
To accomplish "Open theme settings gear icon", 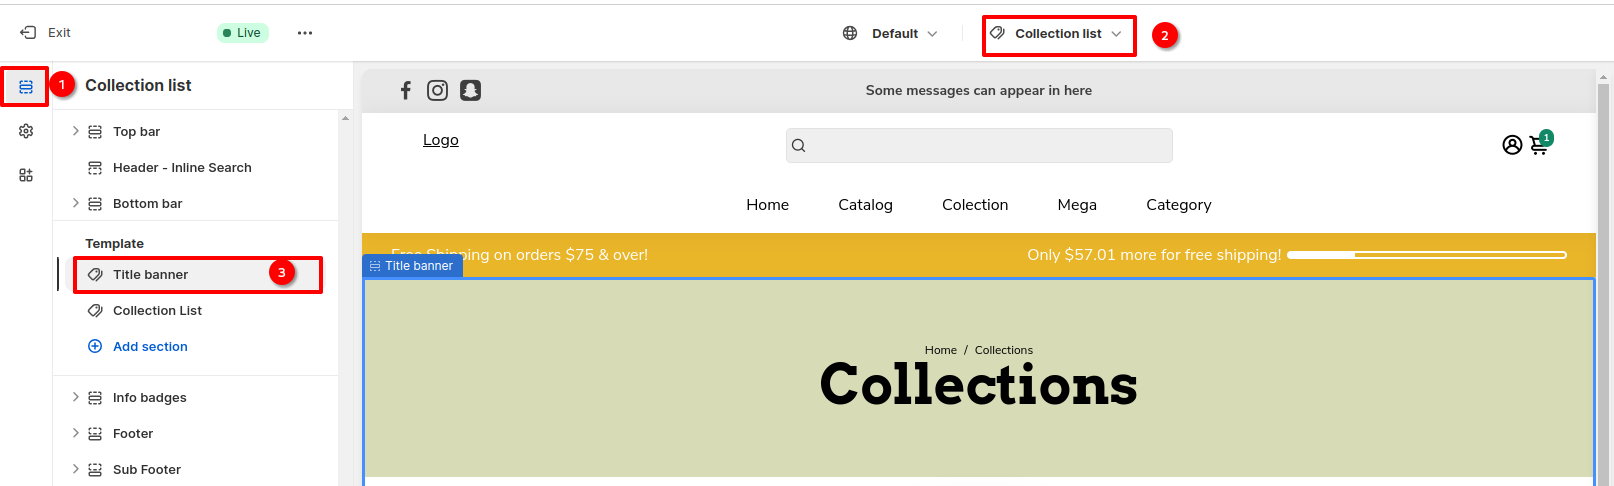I will (26, 131).
